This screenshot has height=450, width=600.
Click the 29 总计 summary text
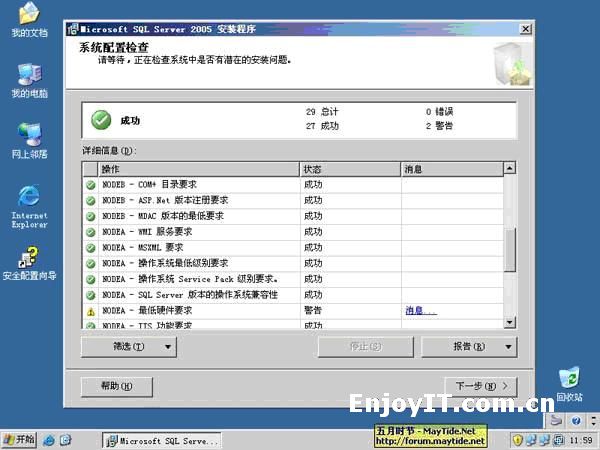(322, 112)
